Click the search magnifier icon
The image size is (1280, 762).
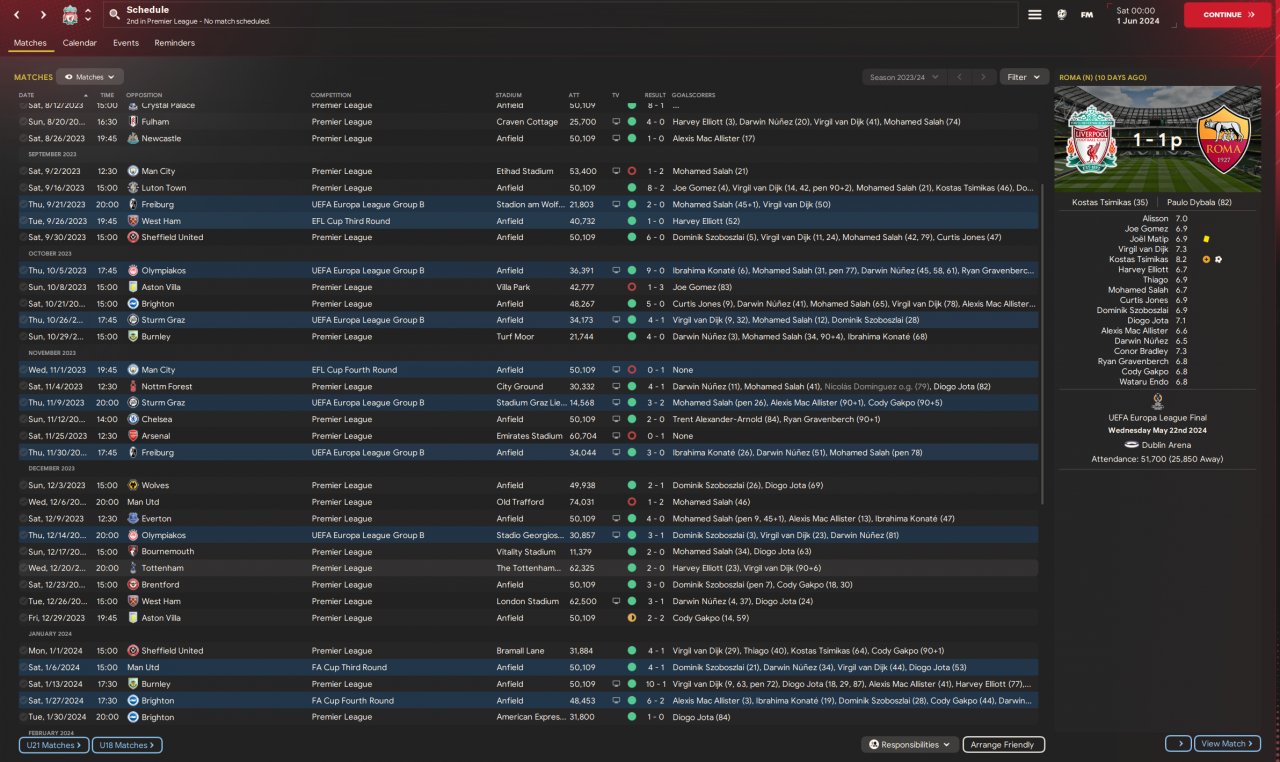point(114,15)
